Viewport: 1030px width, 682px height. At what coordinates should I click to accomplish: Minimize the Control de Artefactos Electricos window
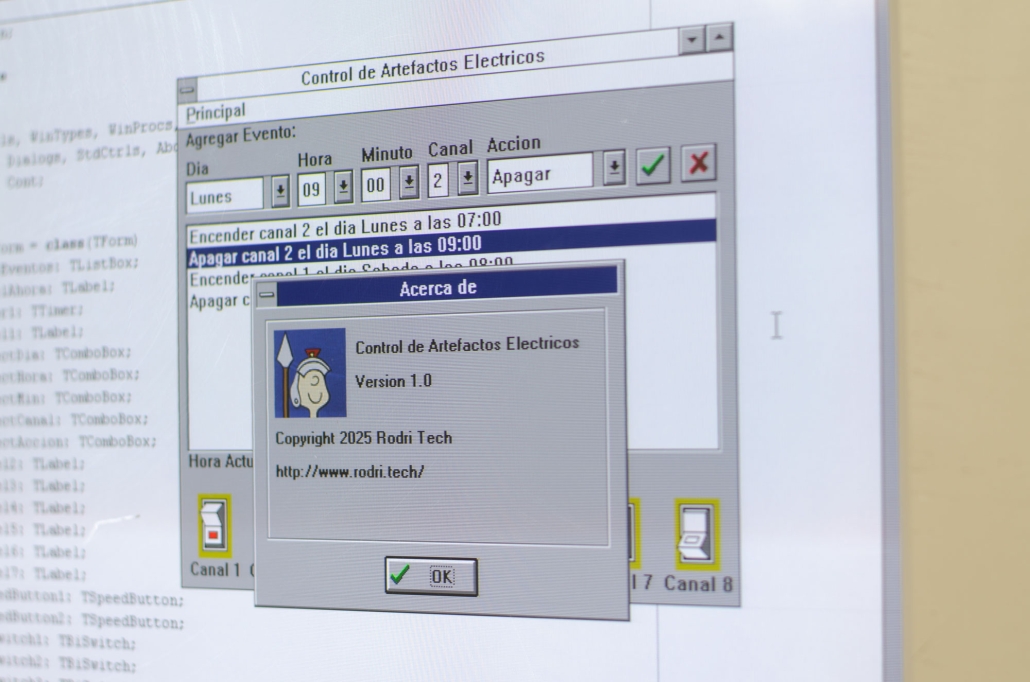(x=694, y=40)
